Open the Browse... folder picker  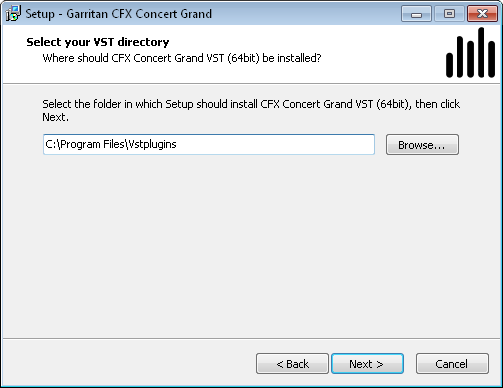pyautogui.click(x=422, y=145)
